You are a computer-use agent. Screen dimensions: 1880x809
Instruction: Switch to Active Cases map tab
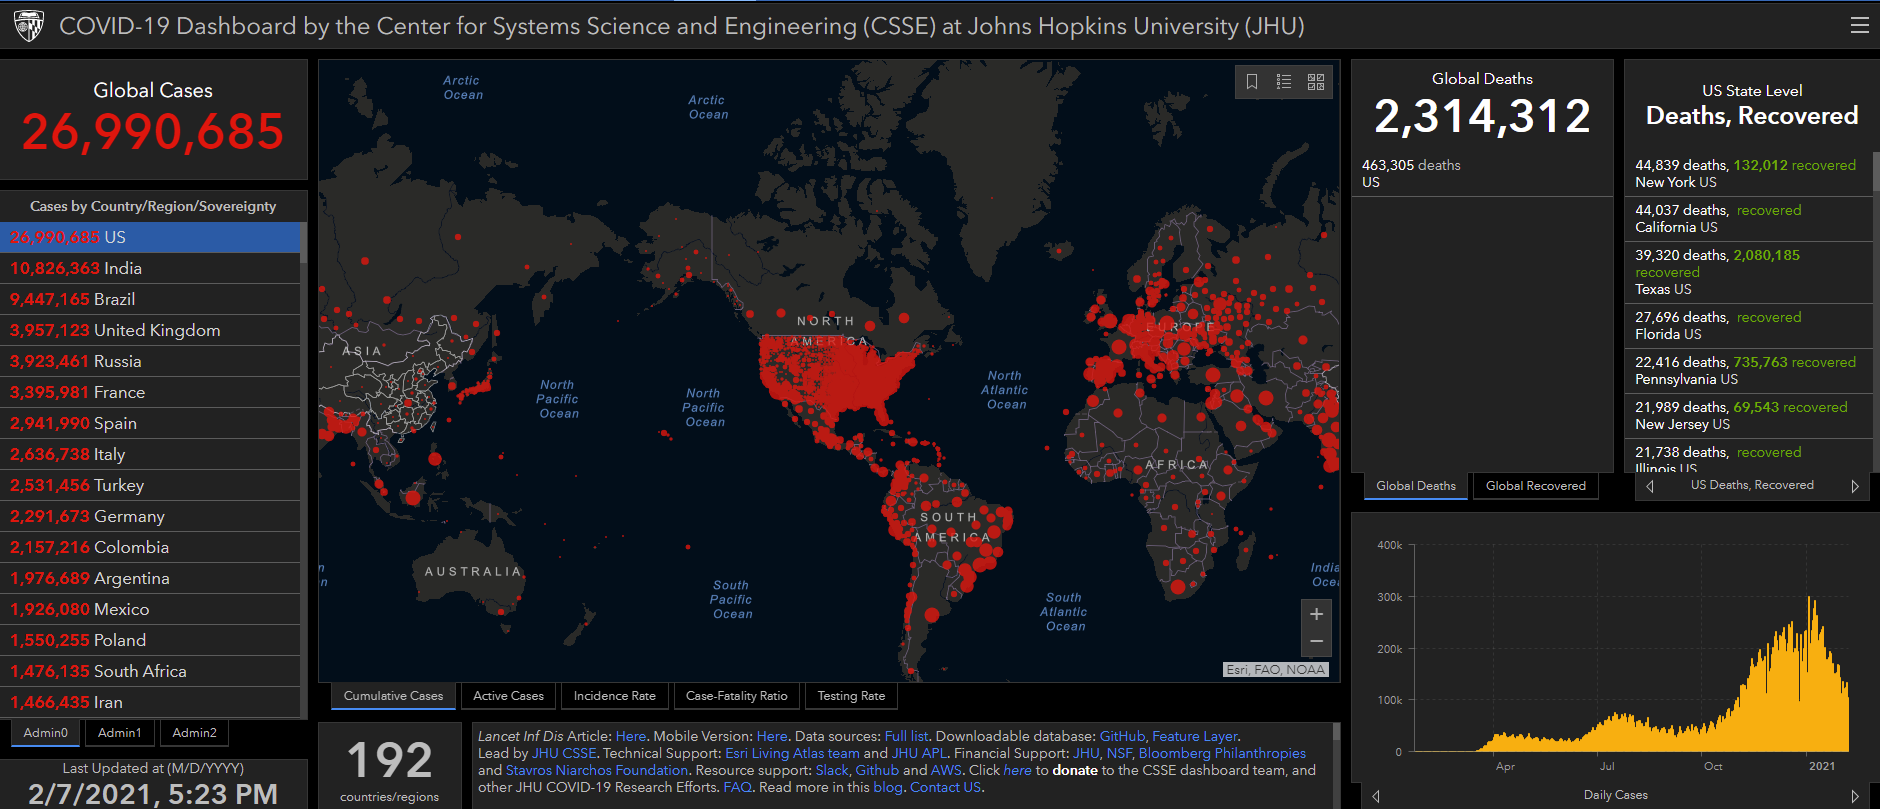click(x=508, y=696)
